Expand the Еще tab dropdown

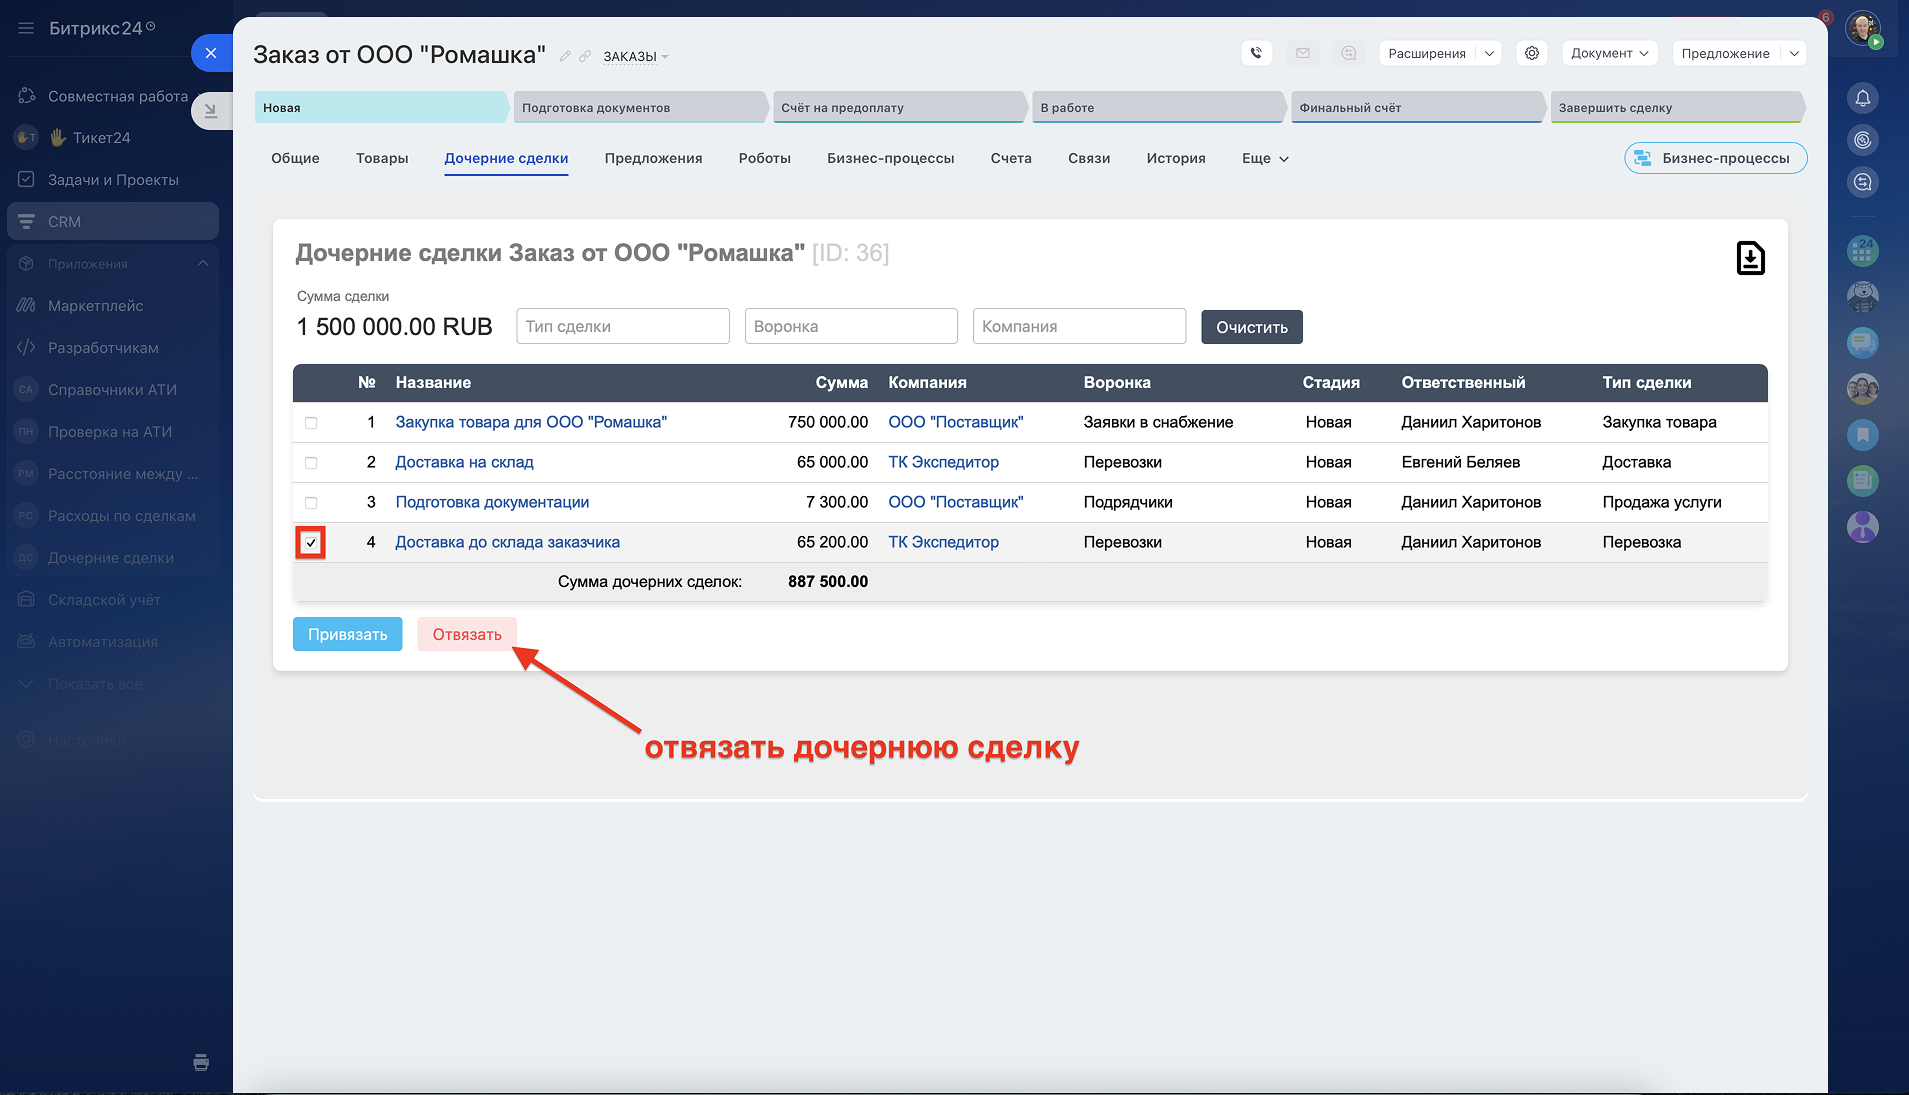(1265, 158)
